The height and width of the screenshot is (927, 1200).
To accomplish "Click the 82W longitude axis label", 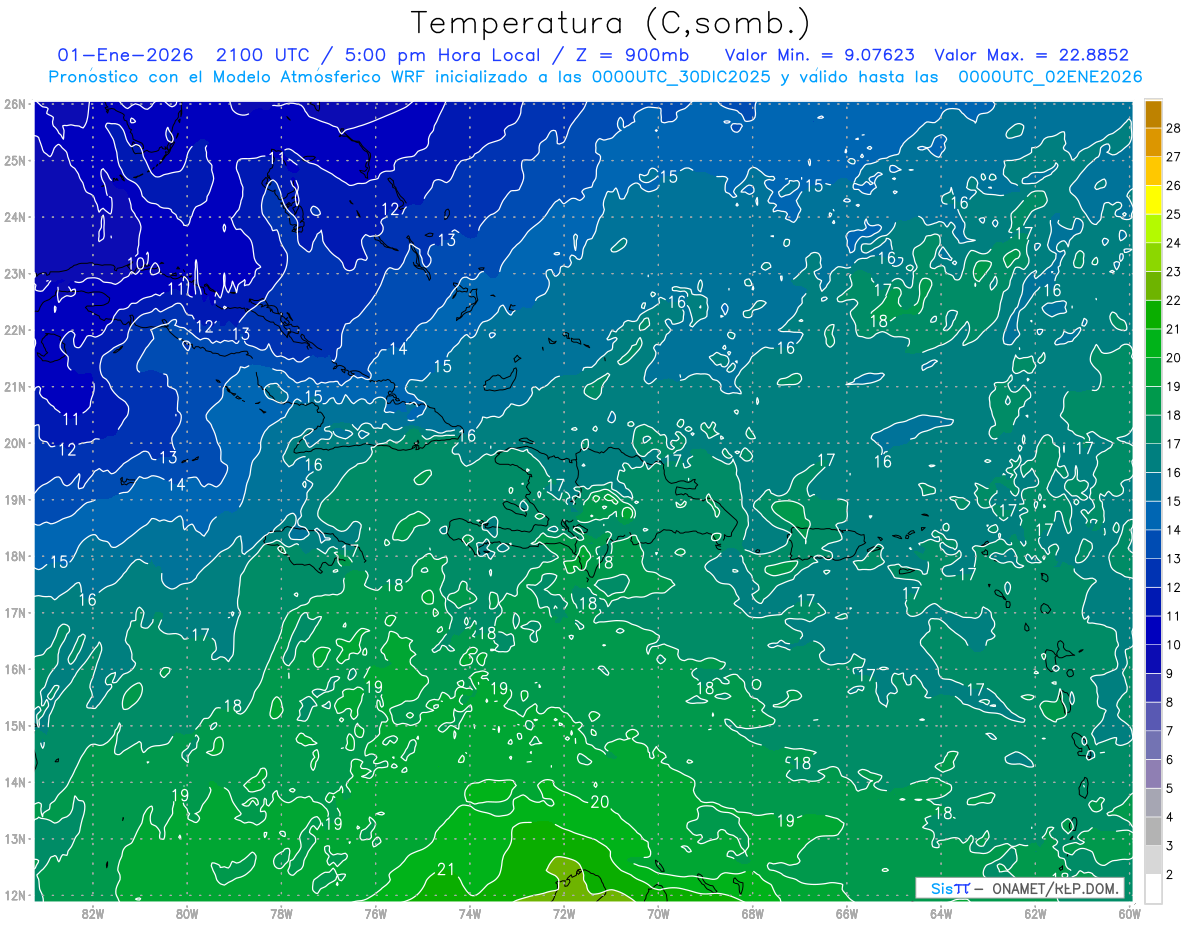I will tap(93, 913).
